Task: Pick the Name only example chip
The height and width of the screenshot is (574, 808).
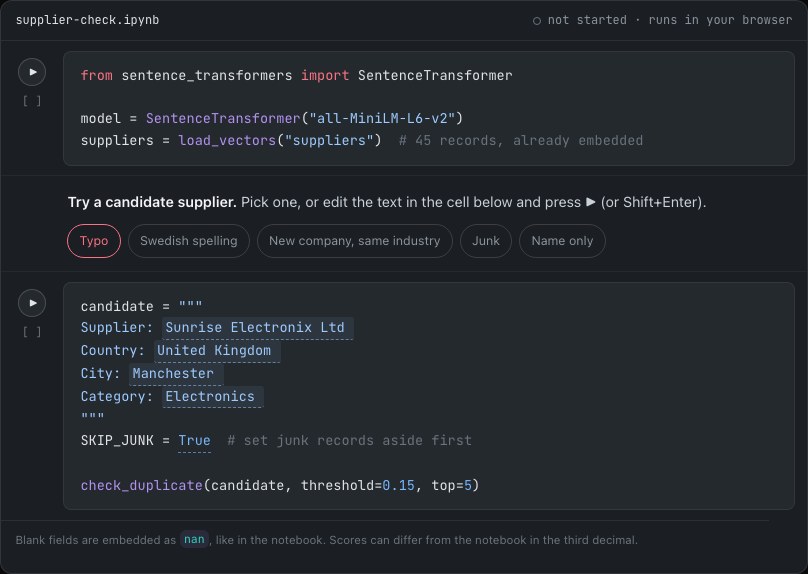Action: pos(562,241)
